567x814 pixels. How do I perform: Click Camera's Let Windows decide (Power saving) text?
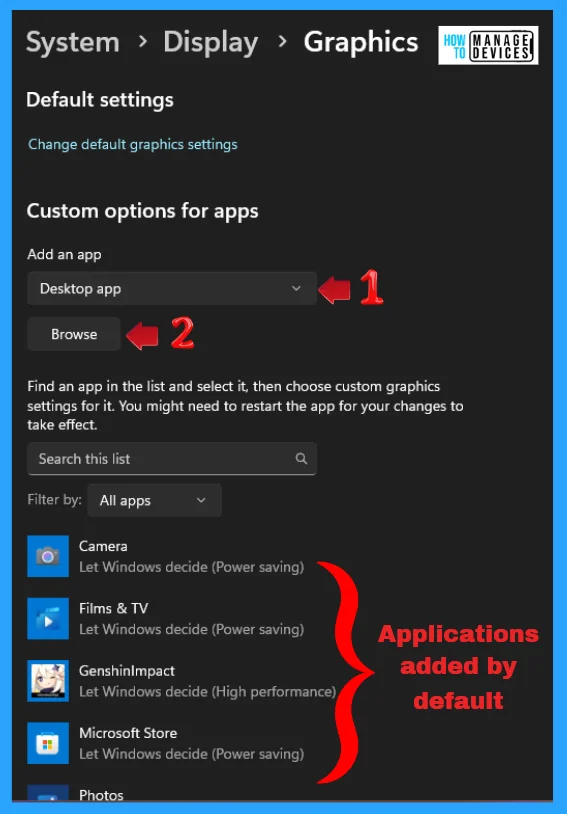(x=192, y=567)
